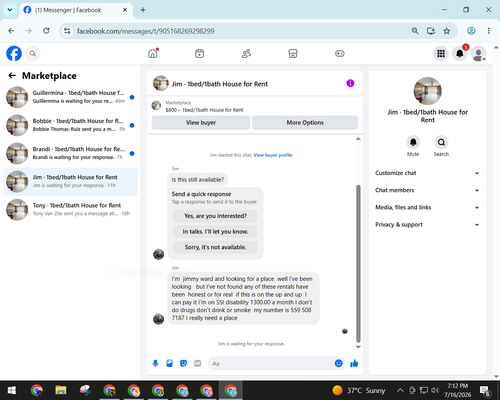Open Guillermina conversation
The height and width of the screenshot is (400, 500).
(70, 97)
